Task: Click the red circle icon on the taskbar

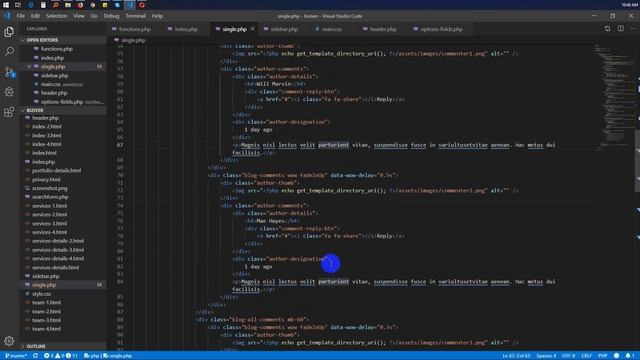Action: click(142, 5)
